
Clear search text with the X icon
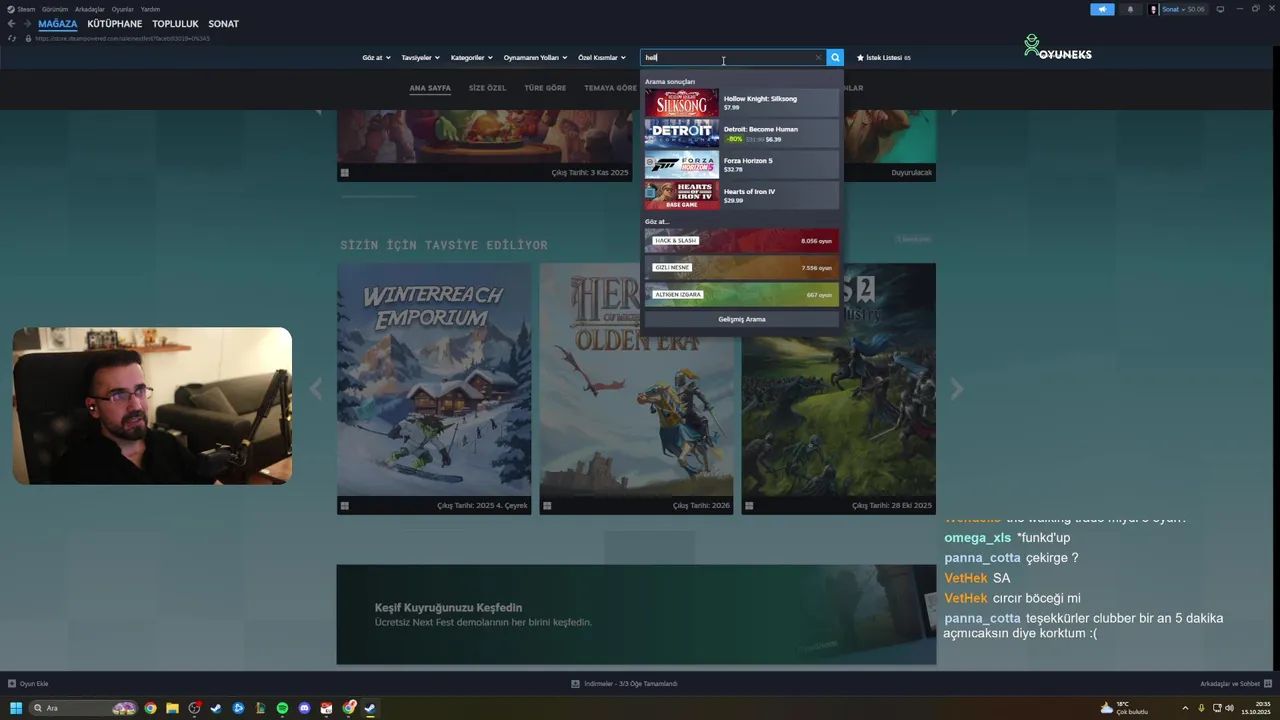pos(818,58)
